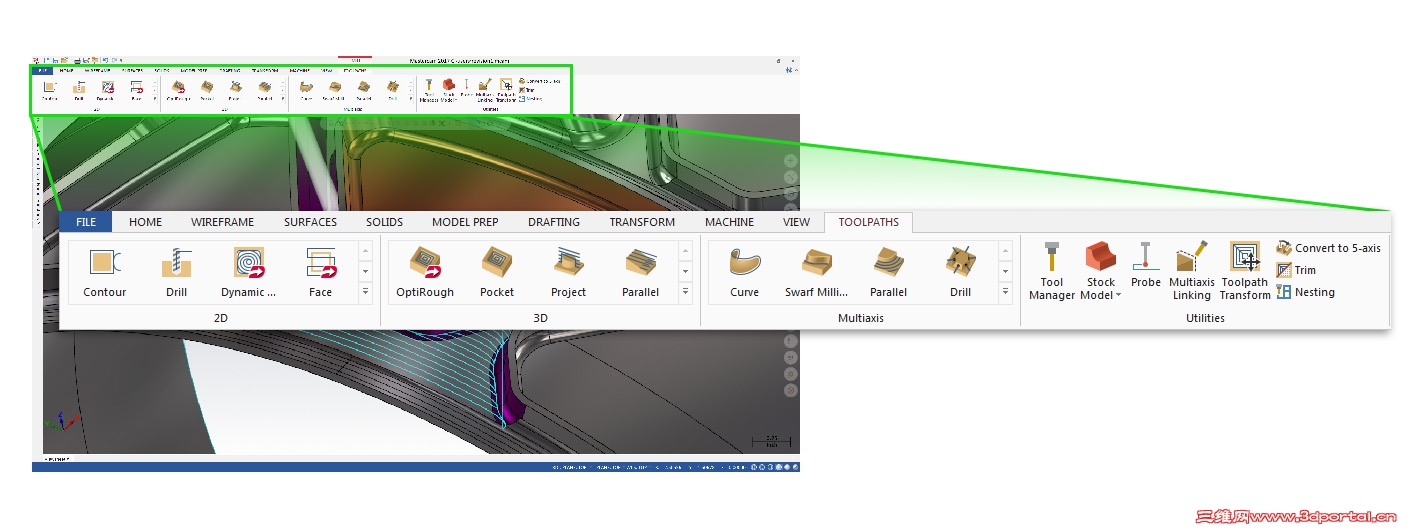Click the 2D gallery's down arrow, enlarged ribbon
The image size is (1416, 530).
click(x=365, y=271)
